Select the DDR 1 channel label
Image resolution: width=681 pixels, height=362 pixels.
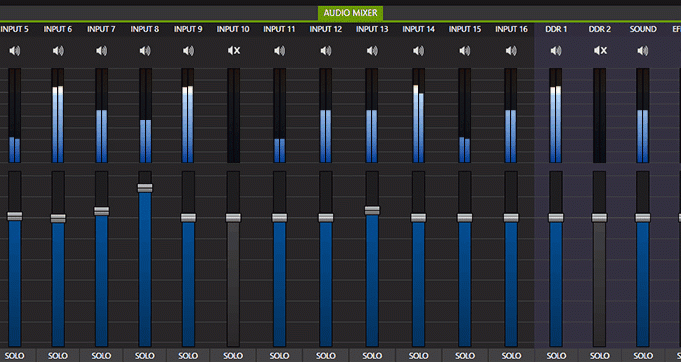[556, 30]
